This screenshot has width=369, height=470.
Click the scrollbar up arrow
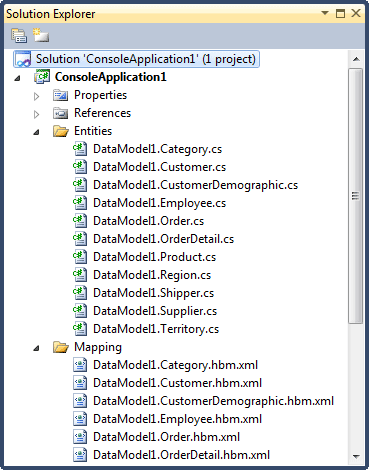click(356, 59)
